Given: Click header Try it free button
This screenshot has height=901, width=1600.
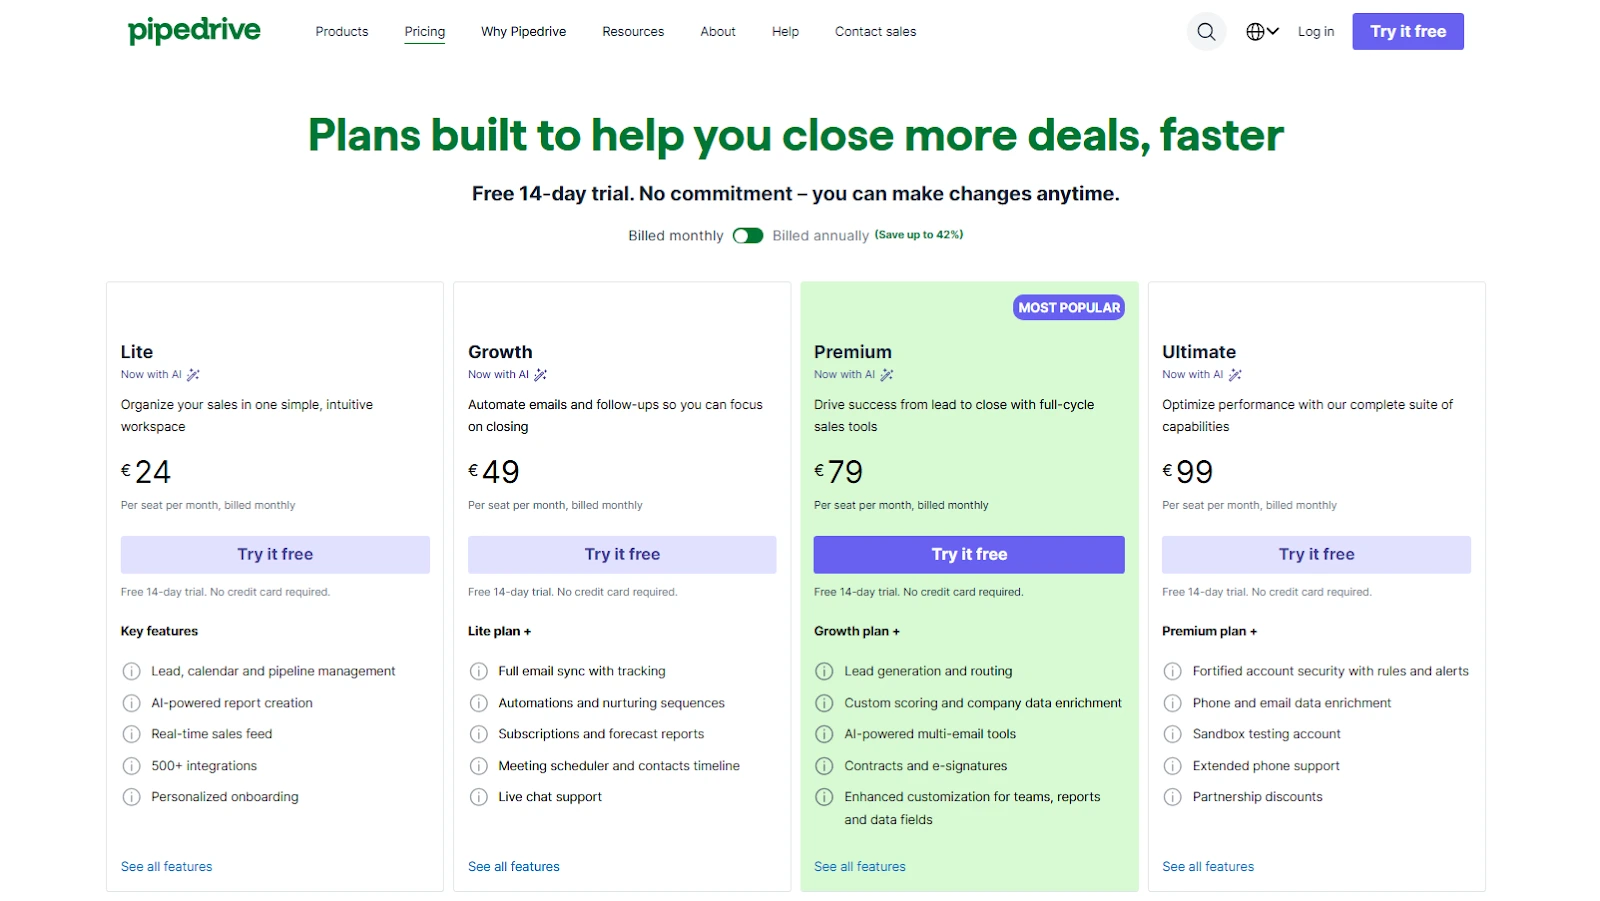Looking at the screenshot, I should (x=1408, y=32).
